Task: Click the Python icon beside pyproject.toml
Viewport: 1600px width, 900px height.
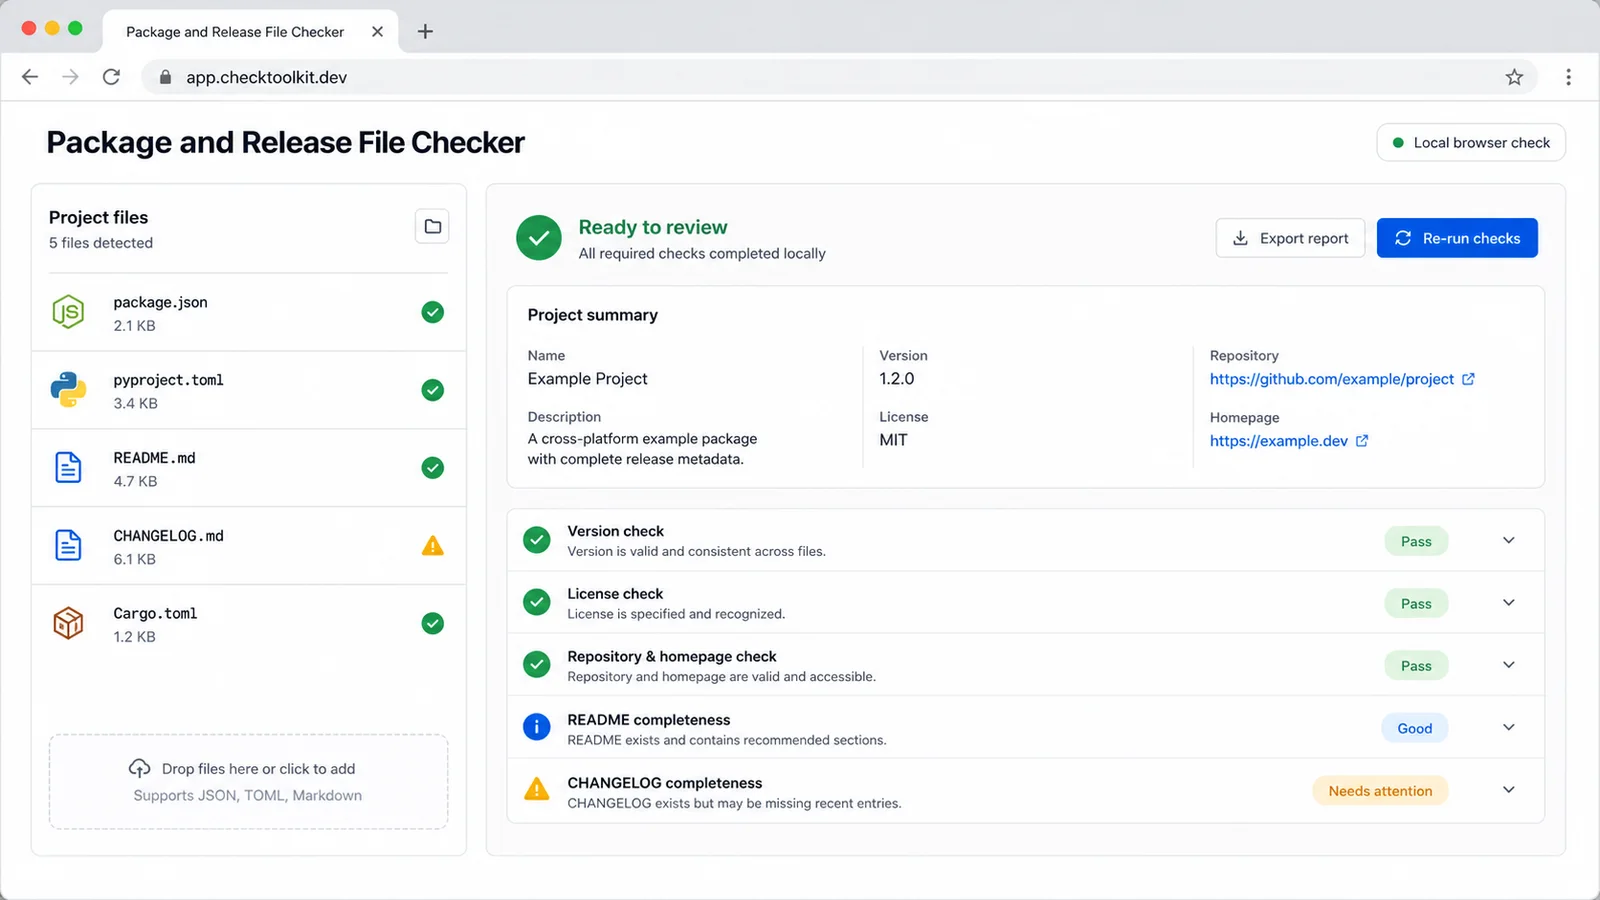Action: coord(68,390)
